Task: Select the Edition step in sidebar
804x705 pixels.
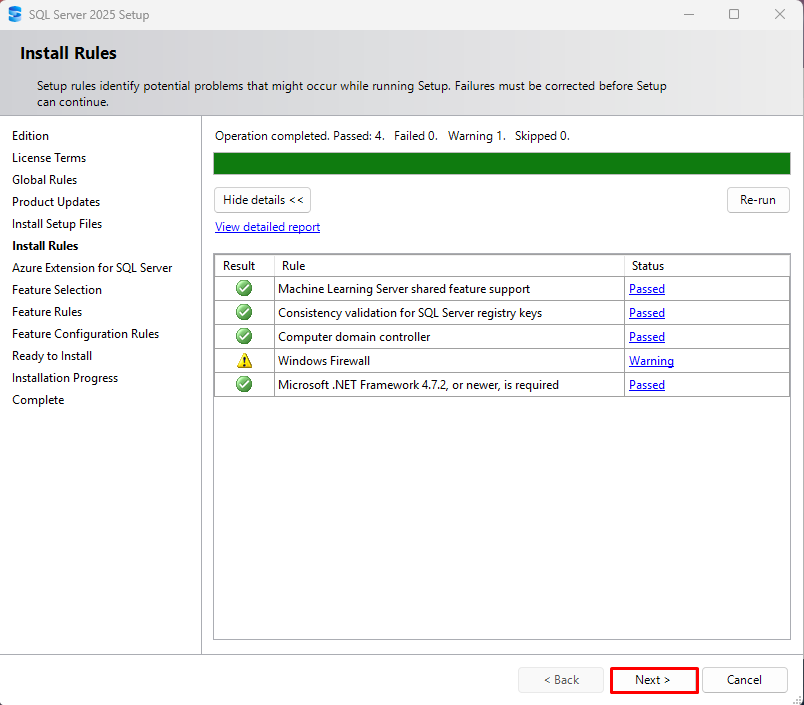Action: coord(30,136)
